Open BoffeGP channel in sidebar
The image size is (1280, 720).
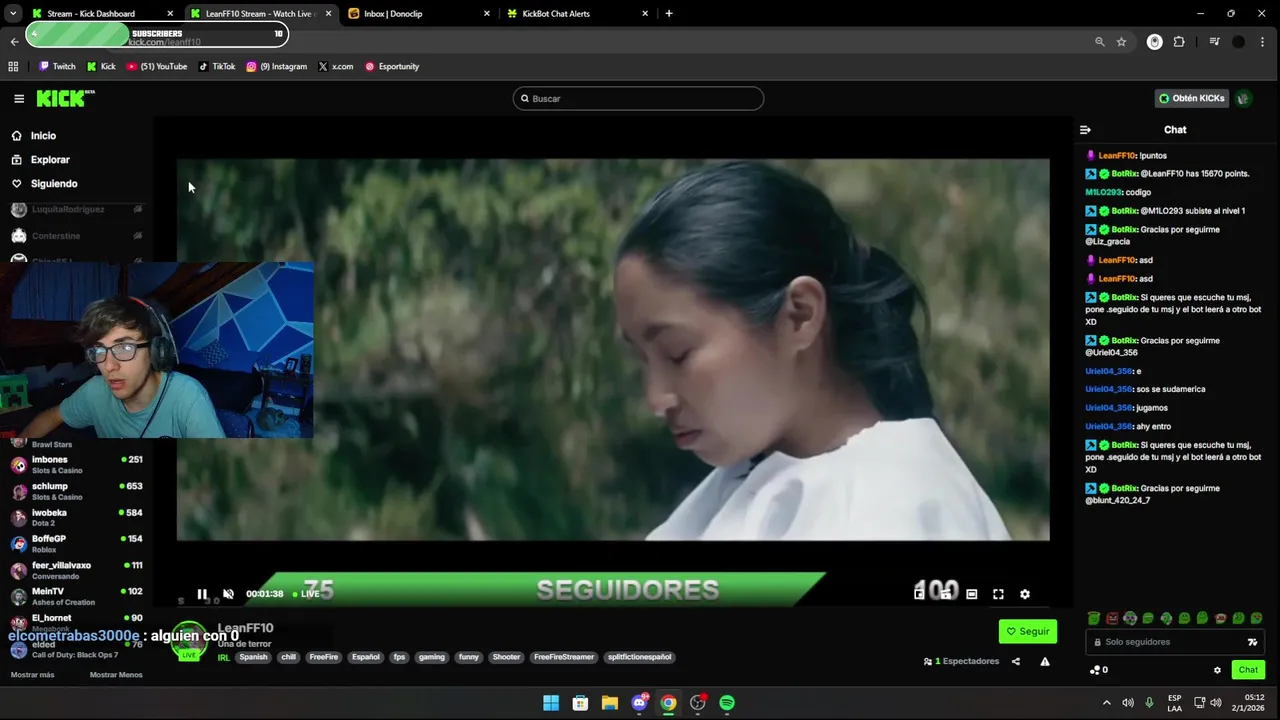76,544
